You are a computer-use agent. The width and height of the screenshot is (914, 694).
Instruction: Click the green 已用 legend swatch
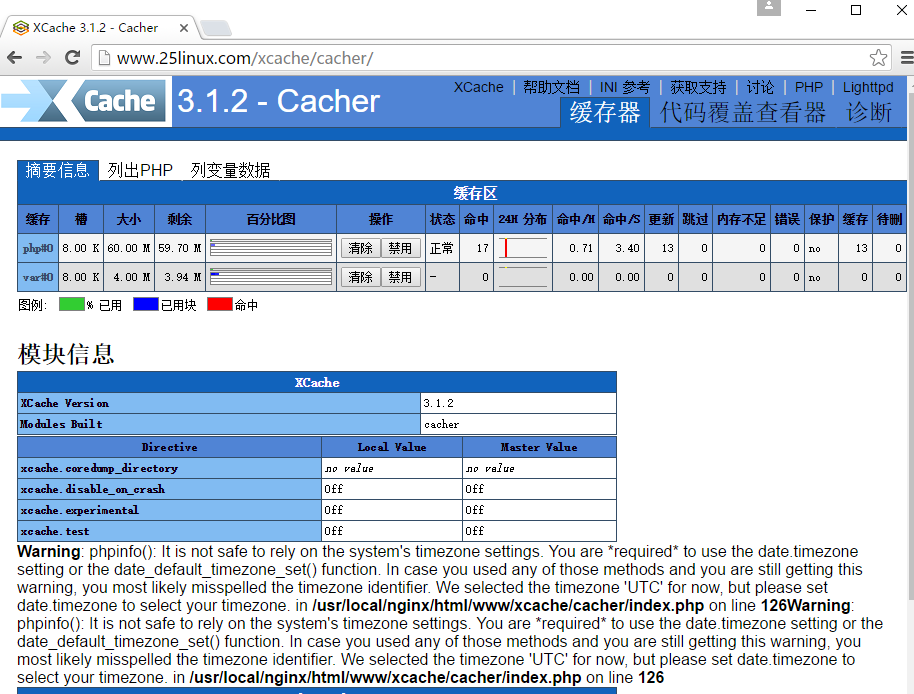pyautogui.click(x=72, y=304)
